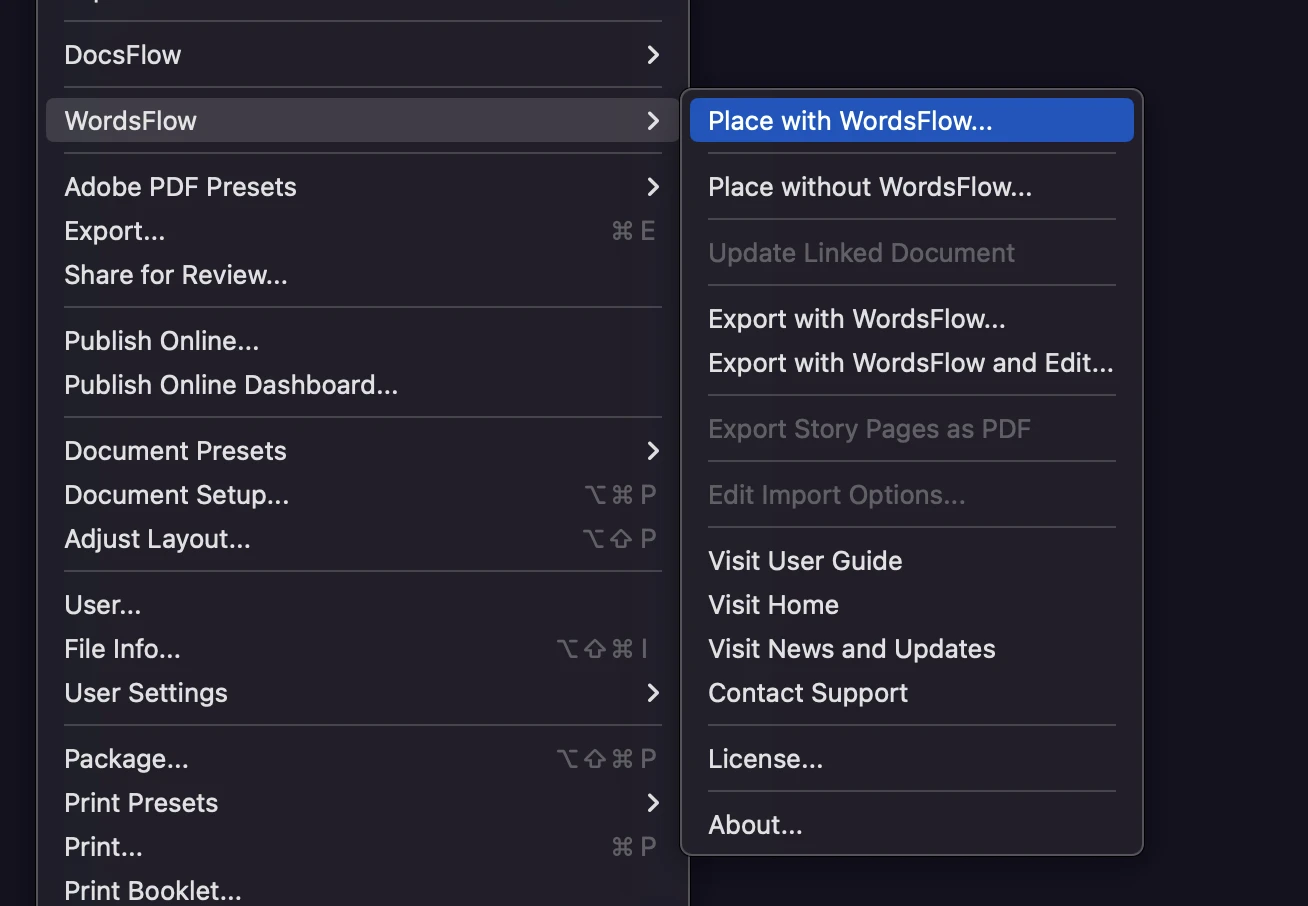
Task: Select Export with WordsFlow and Edit...
Action: coord(912,363)
